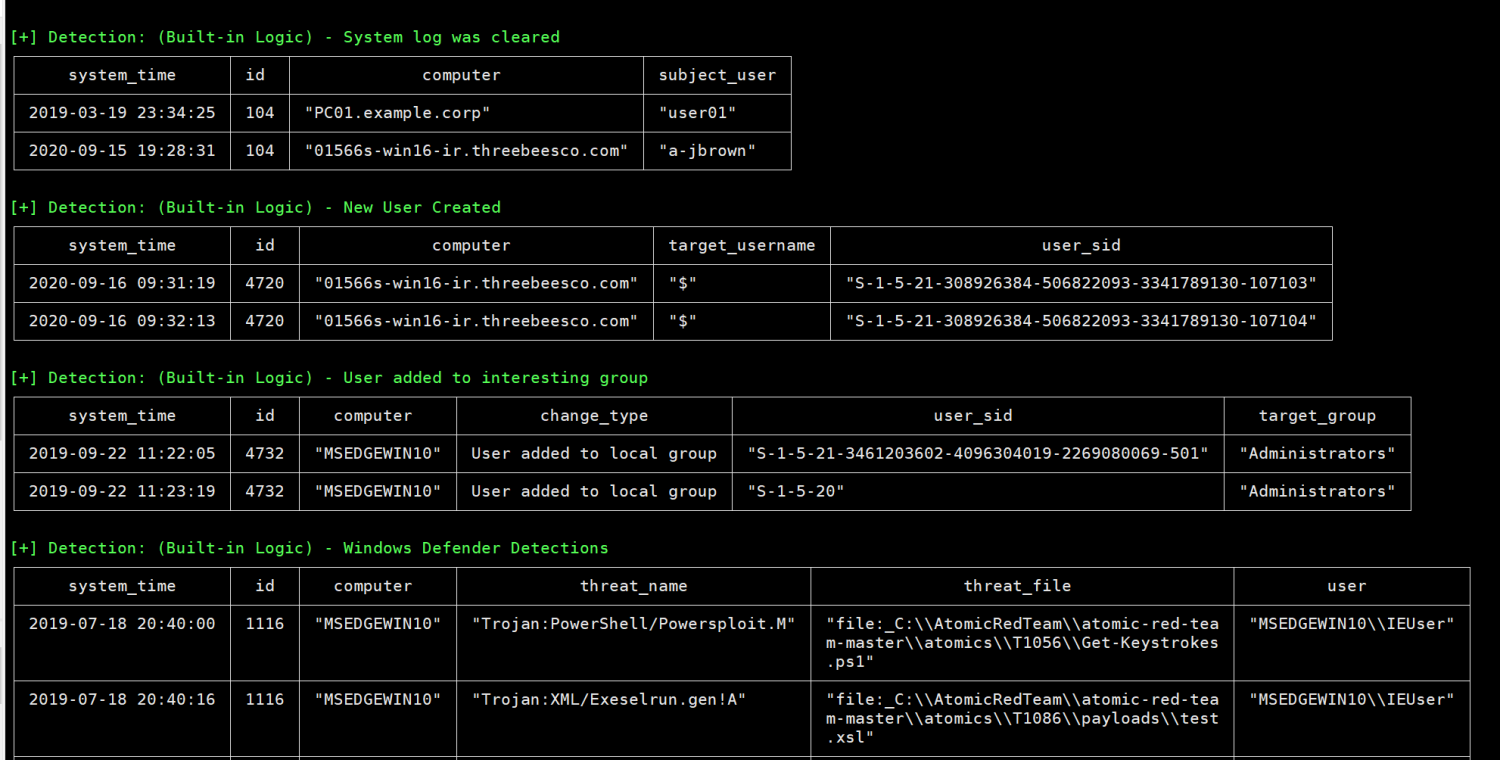Click "Trojan:XML/Exeselrun.gen!A" threat name

pyautogui.click(x=609, y=699)
